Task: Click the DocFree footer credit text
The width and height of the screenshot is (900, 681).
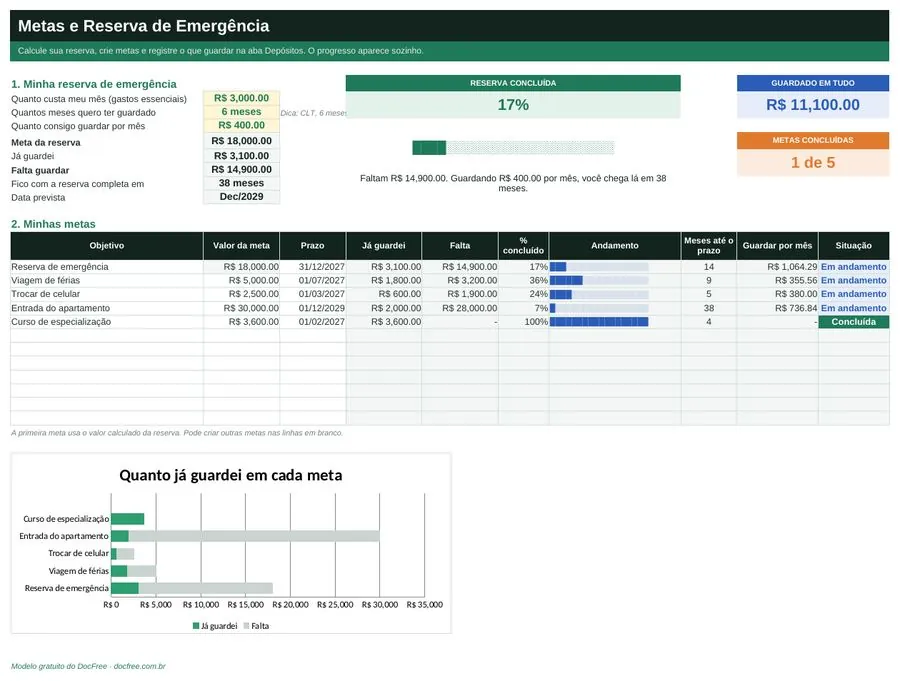Action: point(88,666)
